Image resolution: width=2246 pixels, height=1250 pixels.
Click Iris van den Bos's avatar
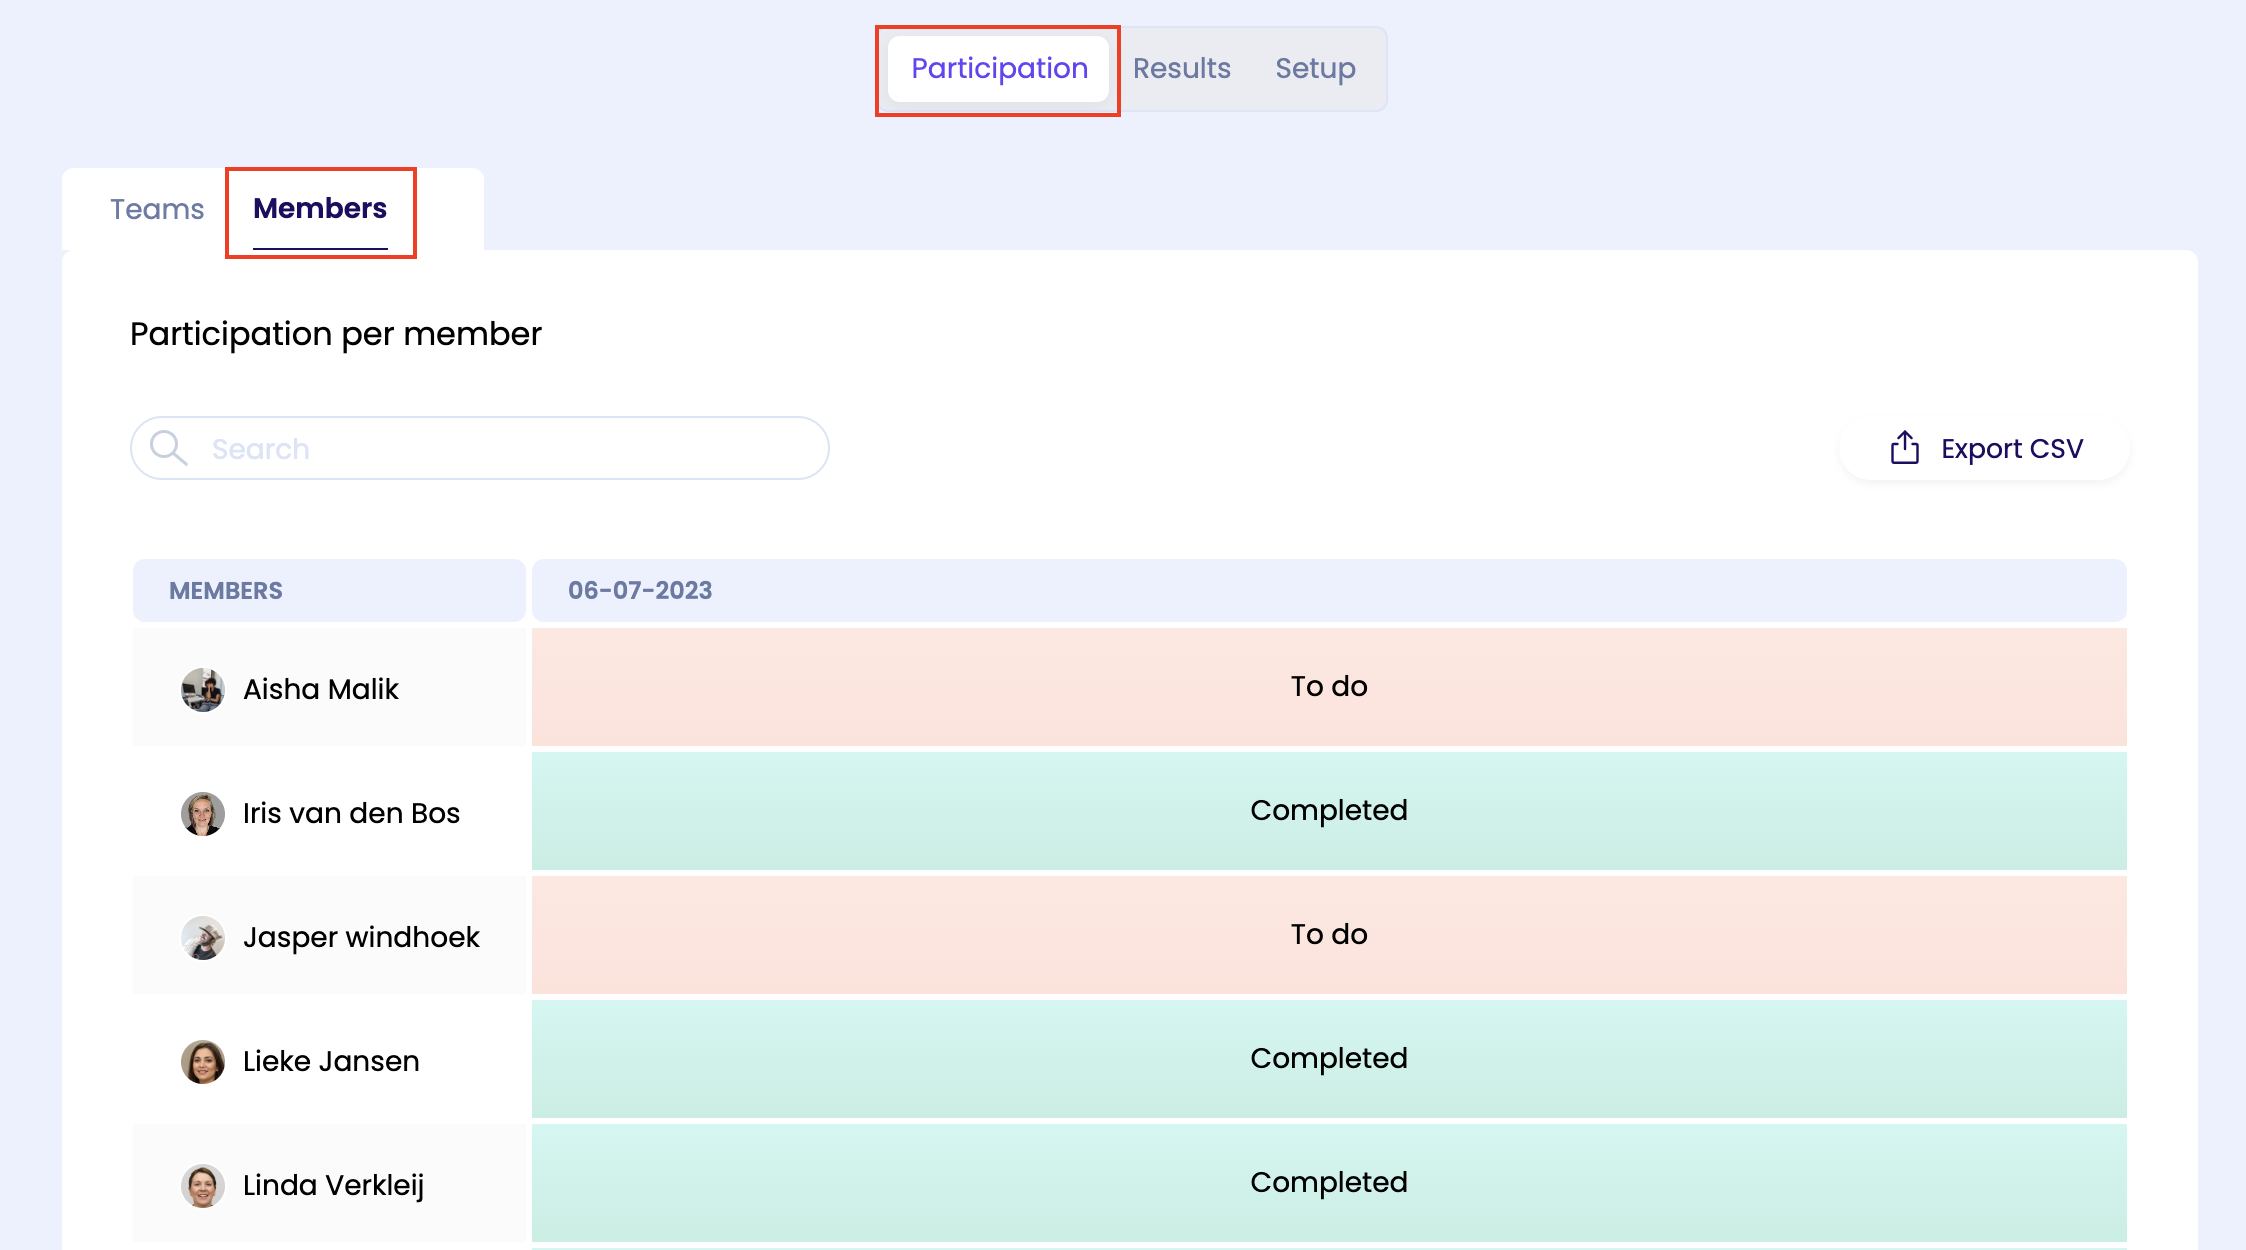coord(202,813)
